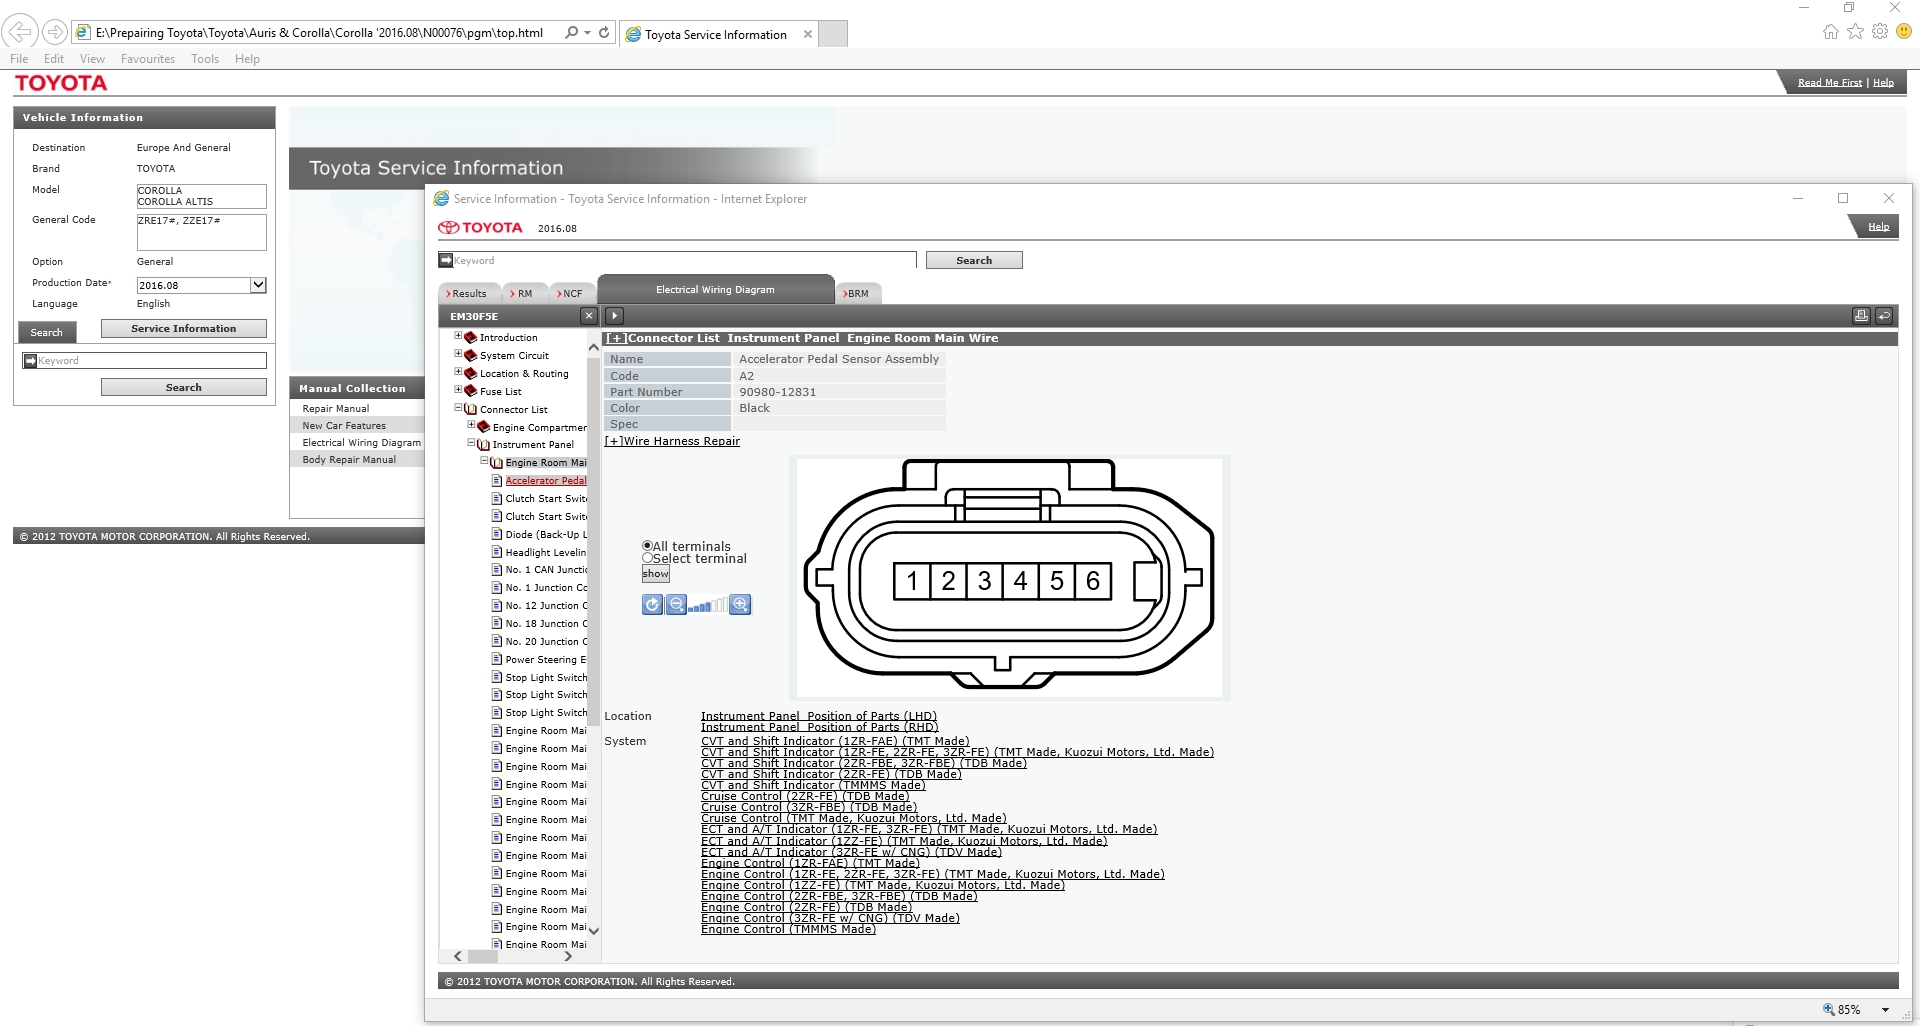Image resolution: width=1920 pixels, height=1026 pixels.
Task: Open Clutch Start Switch in the connector tree
Action: 545,499
